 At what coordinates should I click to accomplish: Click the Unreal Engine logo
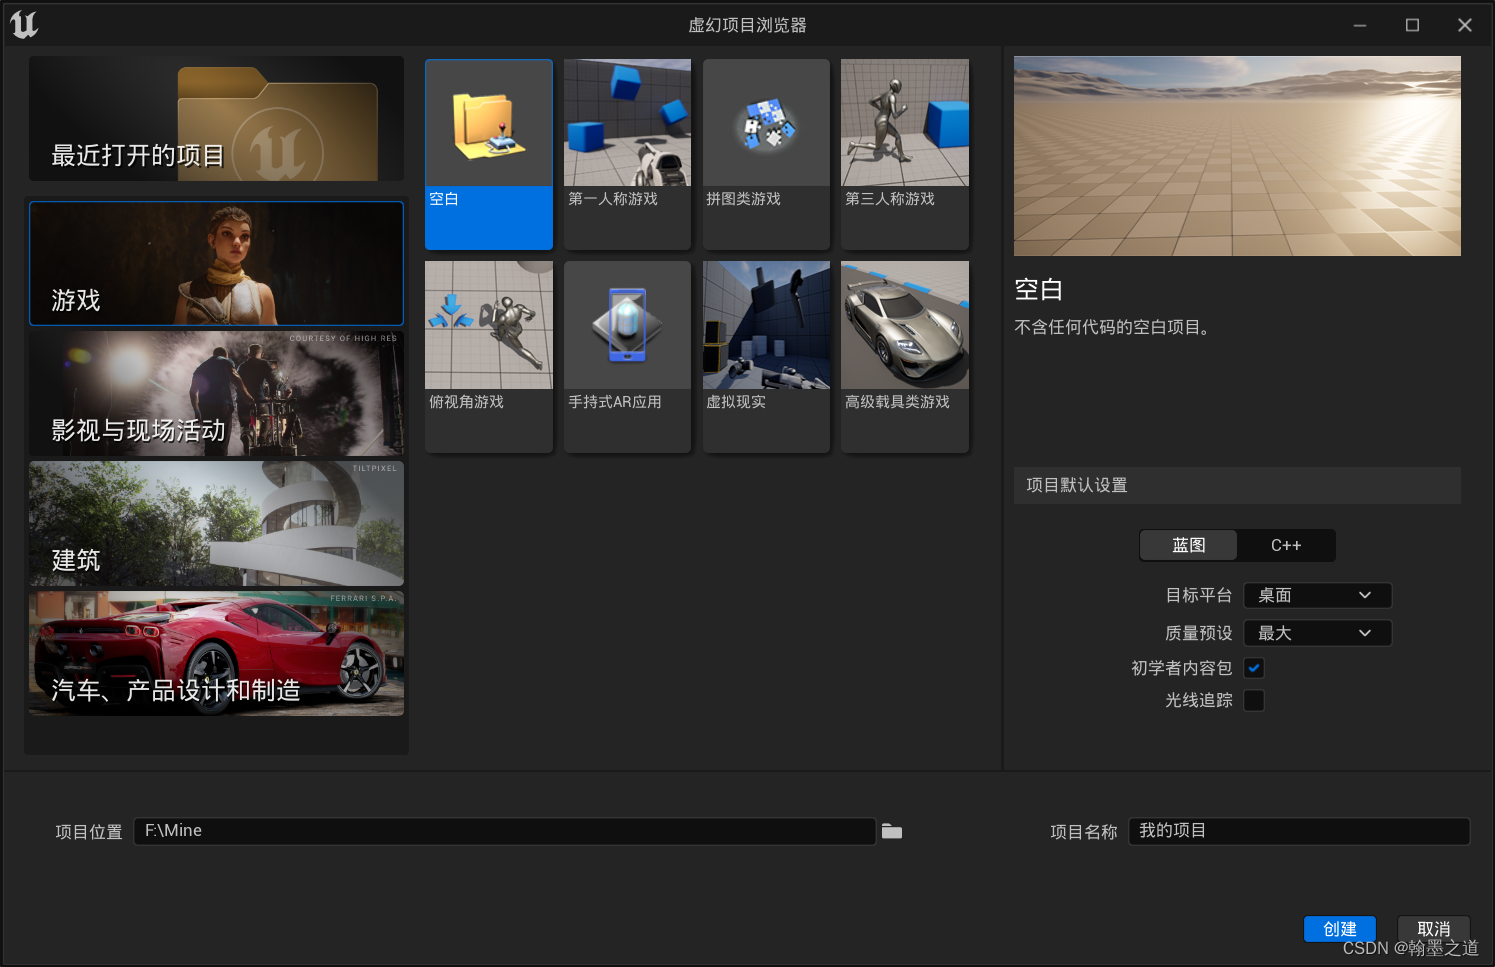tap(22, 24)
